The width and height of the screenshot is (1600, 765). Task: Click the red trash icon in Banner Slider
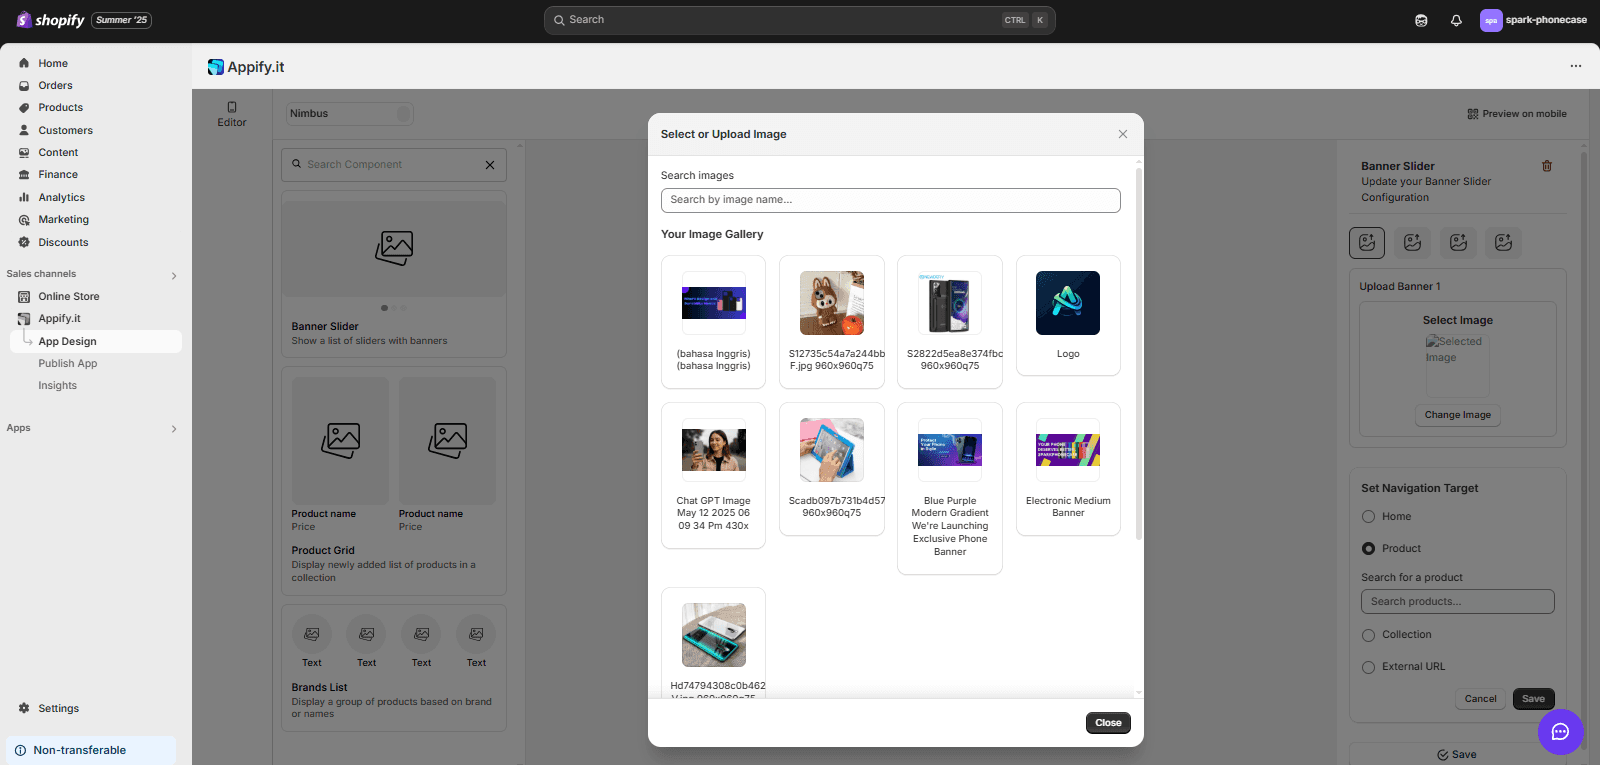1546,166
